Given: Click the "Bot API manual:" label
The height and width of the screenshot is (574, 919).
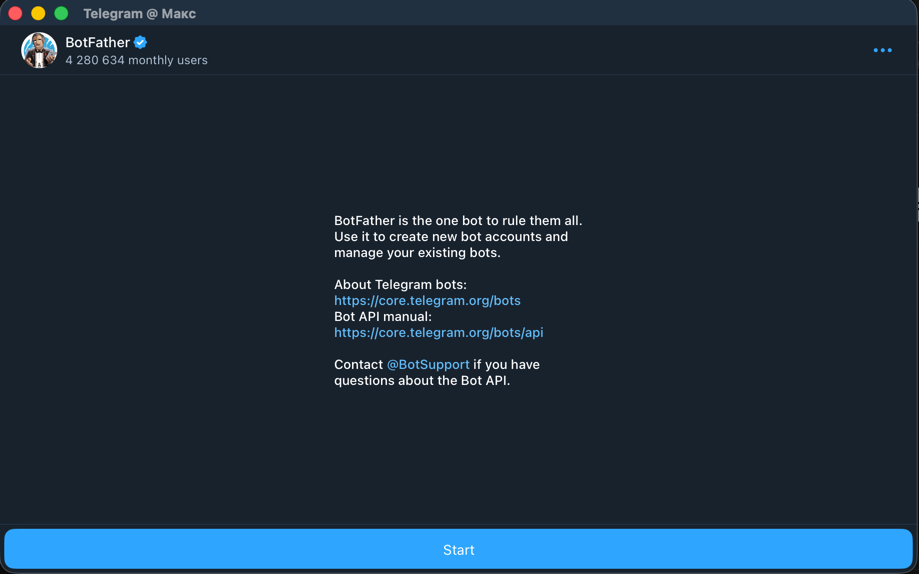Looking at the screenshot, I should 382,316.
